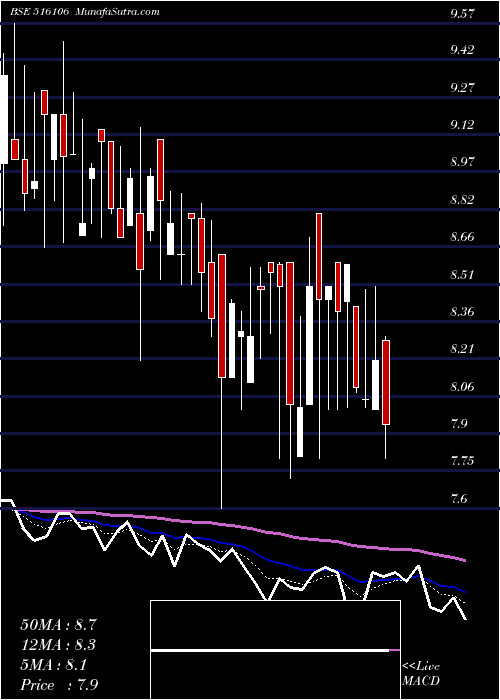This screenshot has width=500, height=700.
Task: Click the 8.51 price axis label
Action: point(462,274)
